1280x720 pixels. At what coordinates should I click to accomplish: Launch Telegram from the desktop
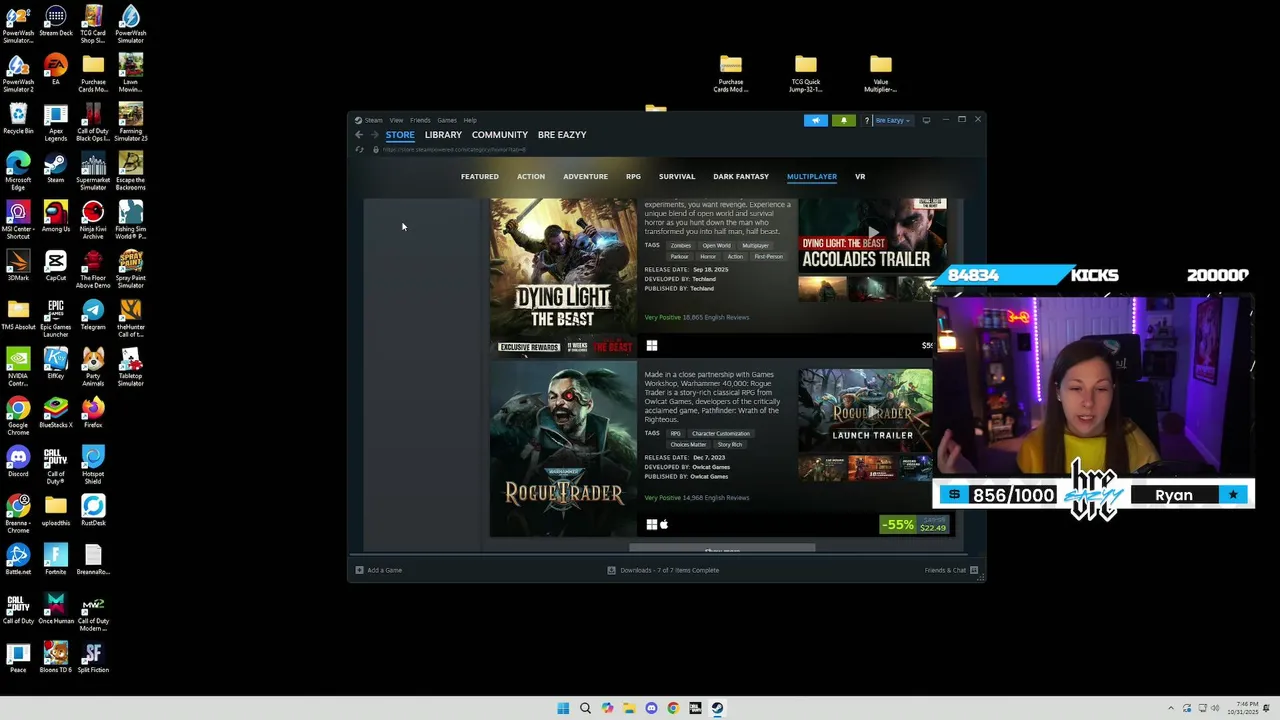(93, 314)
